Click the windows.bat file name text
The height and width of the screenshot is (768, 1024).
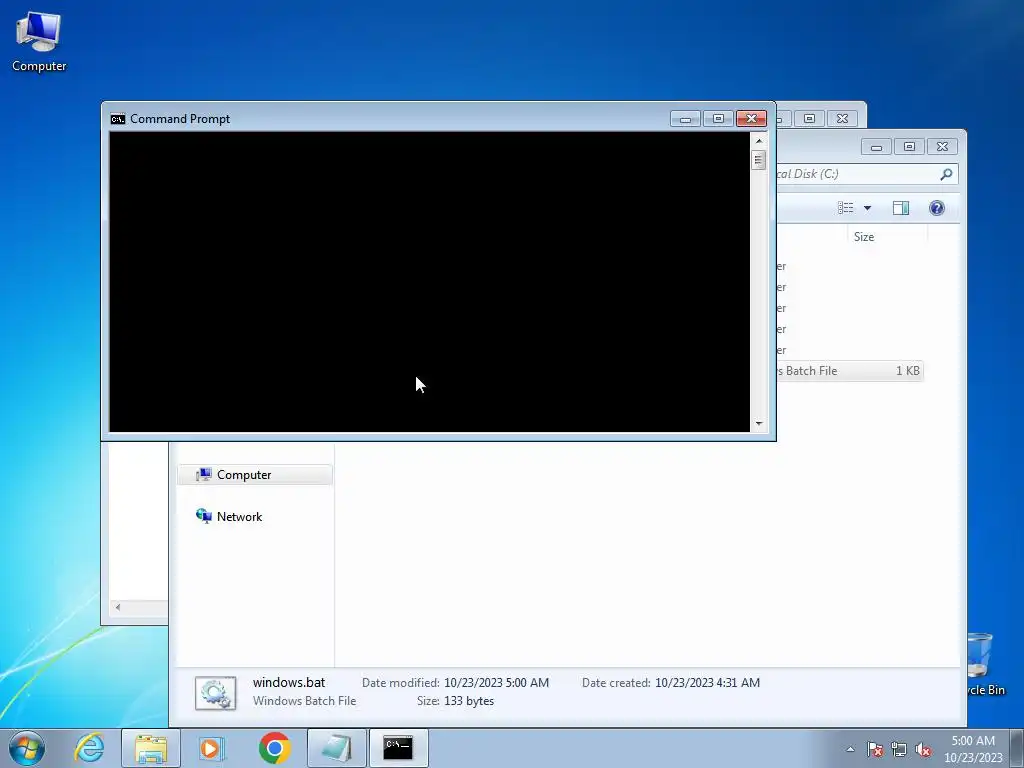[x=289, y=682]
